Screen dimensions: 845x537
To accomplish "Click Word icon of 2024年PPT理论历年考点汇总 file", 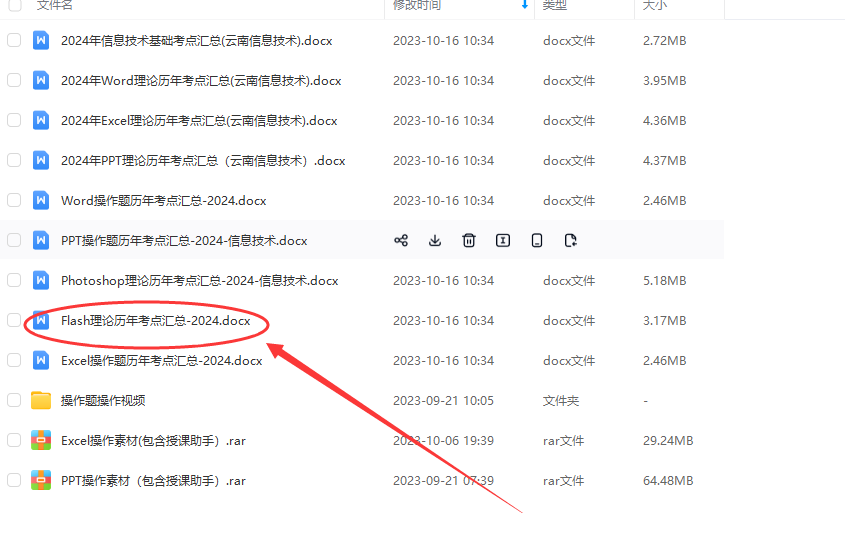I will [x=41, y=160].
